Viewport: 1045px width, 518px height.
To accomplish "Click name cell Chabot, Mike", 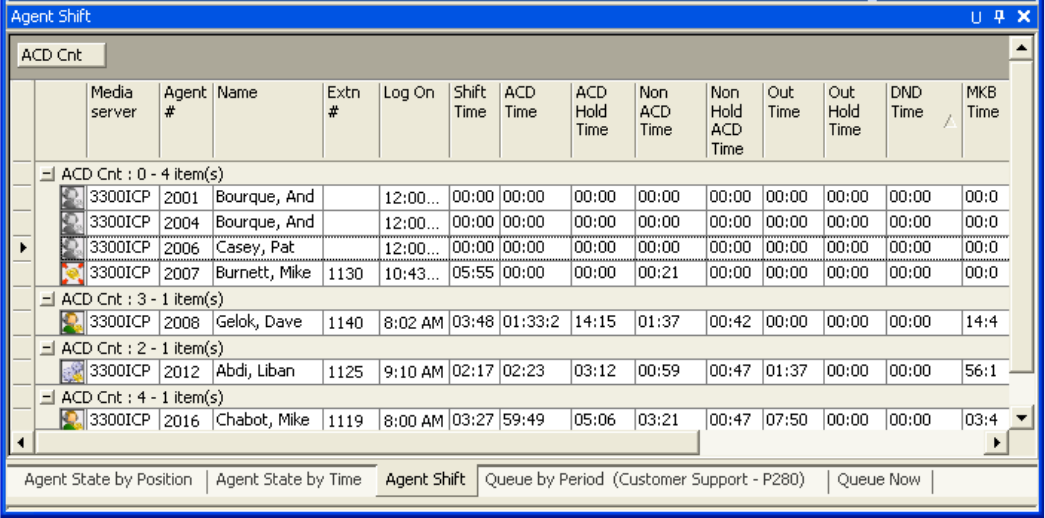I will (268, 419).
